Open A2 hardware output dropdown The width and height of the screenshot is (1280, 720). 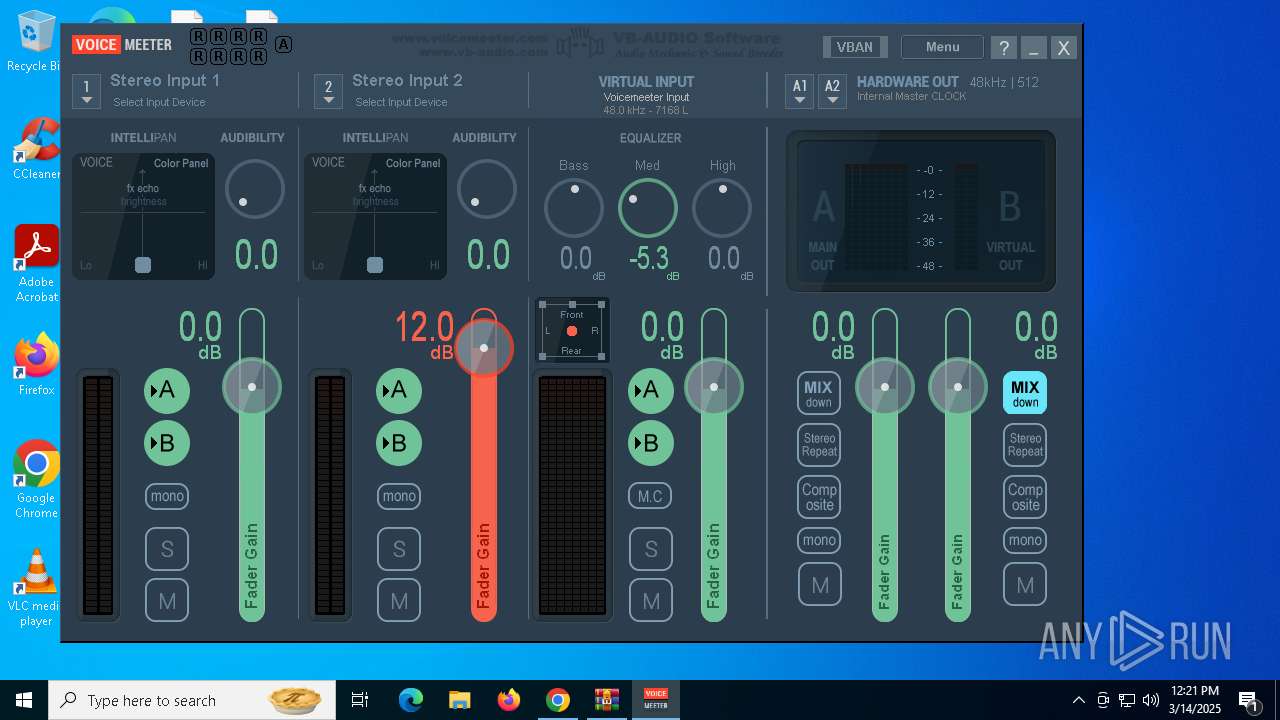(x=832, y=91)
